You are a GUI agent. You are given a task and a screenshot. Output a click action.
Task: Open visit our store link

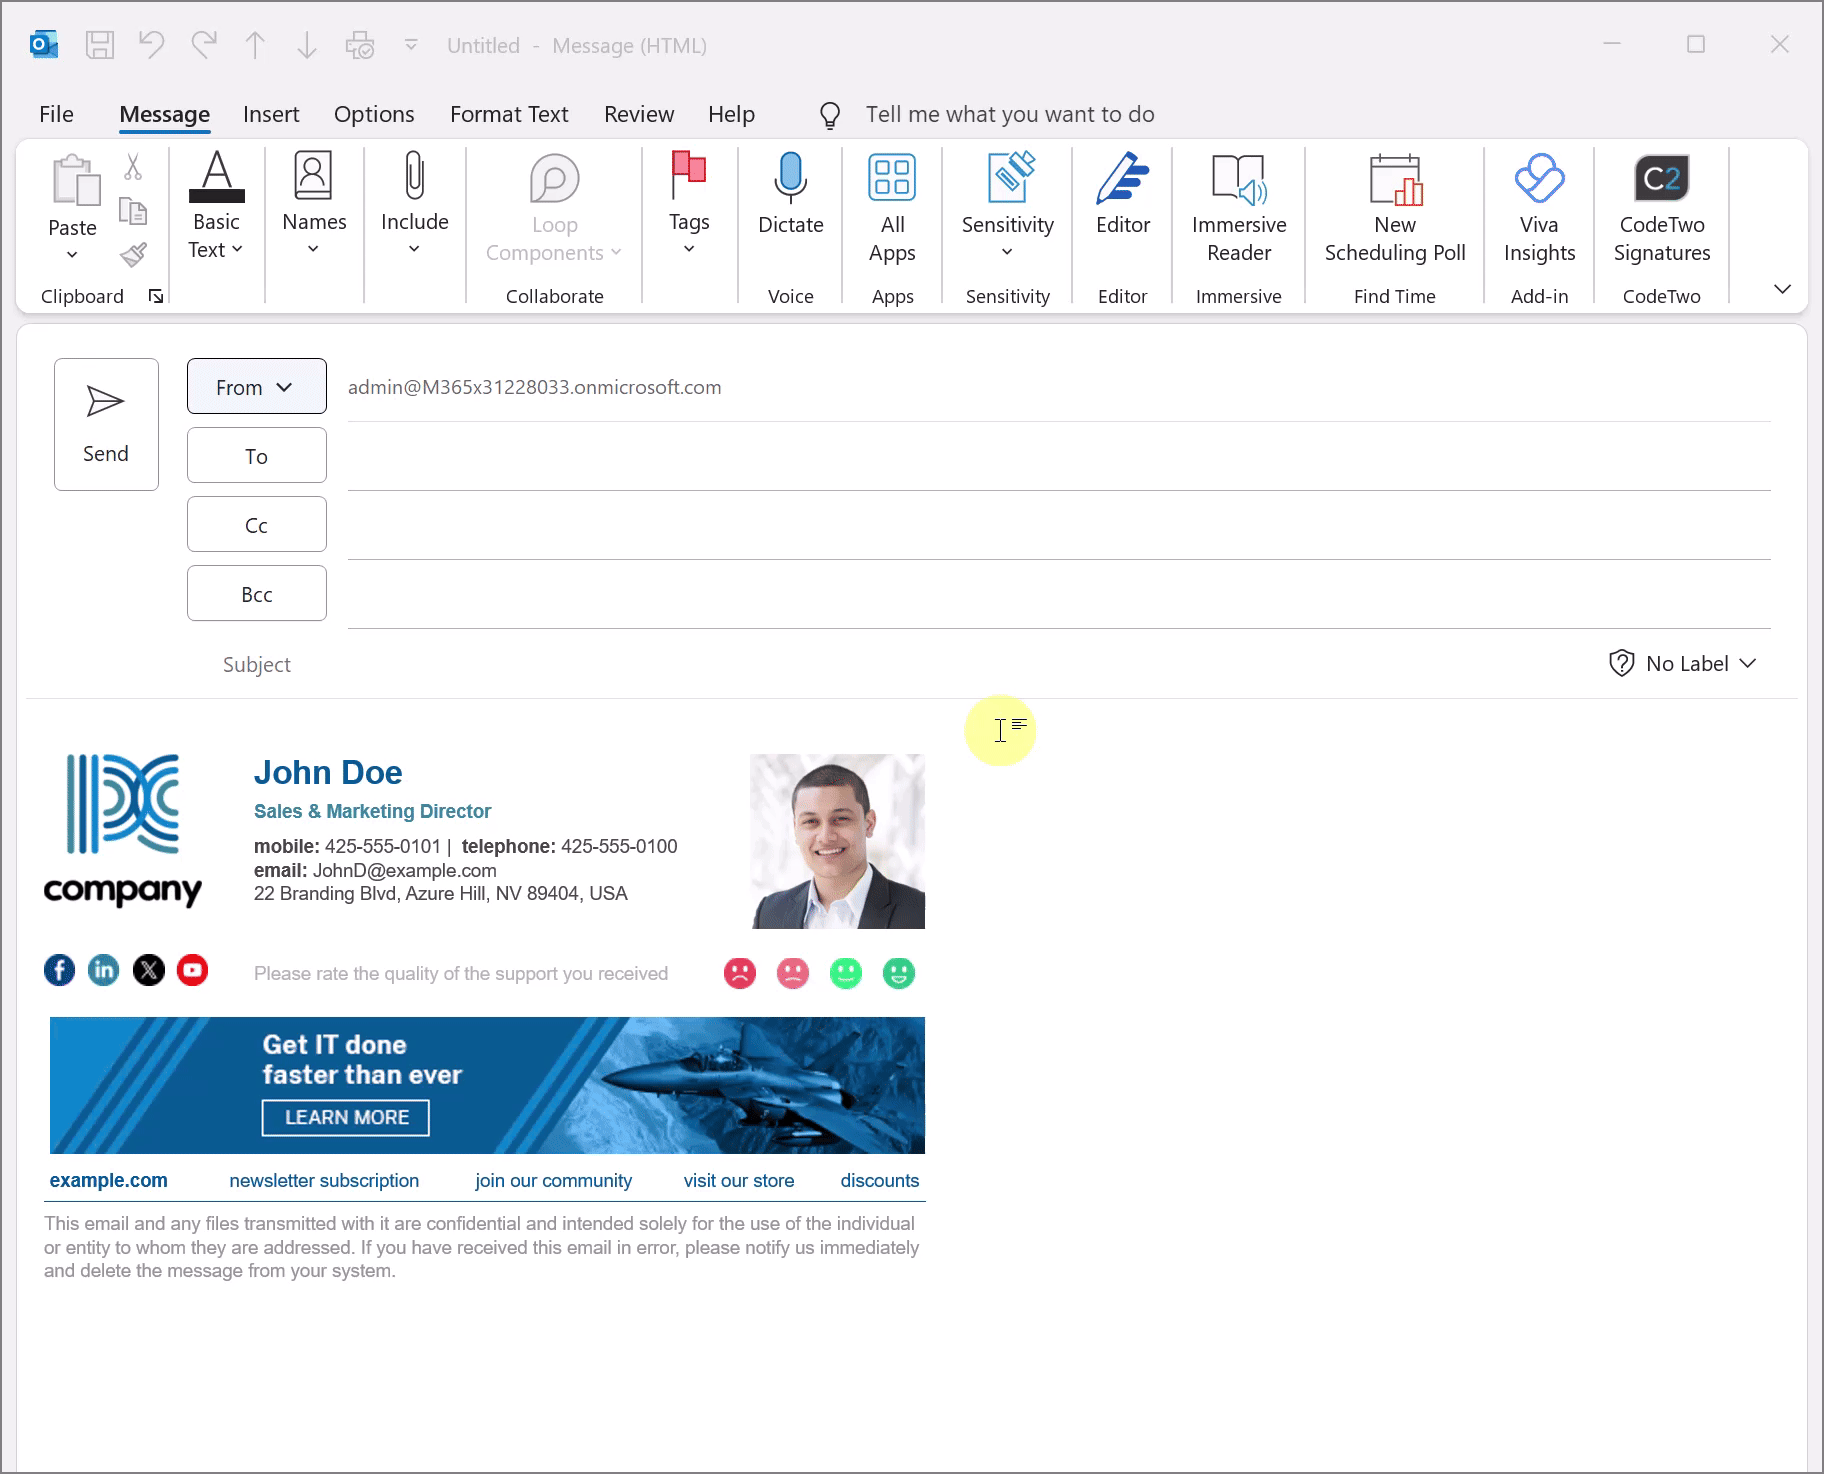coord(739,1180)
